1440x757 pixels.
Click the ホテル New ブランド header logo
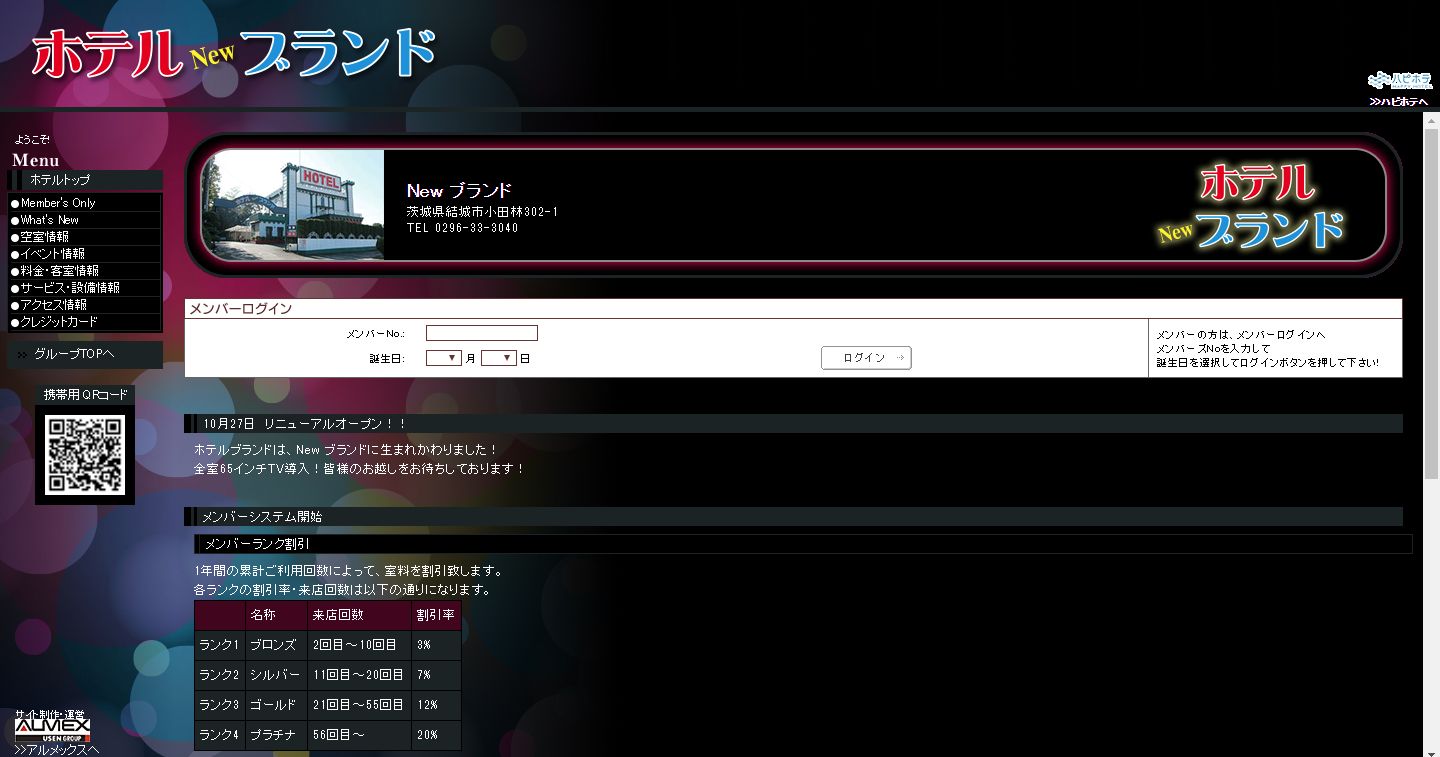point(234,54)
